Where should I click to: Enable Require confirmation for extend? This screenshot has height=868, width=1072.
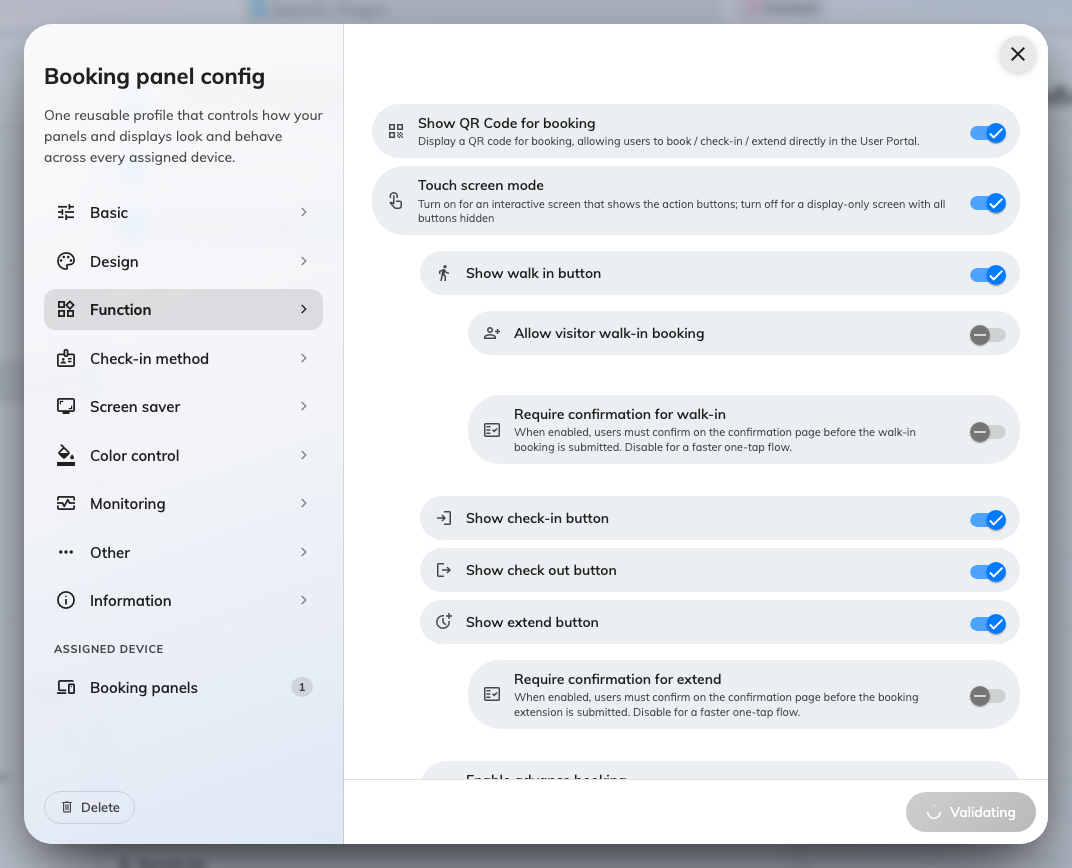click(988, 696)
